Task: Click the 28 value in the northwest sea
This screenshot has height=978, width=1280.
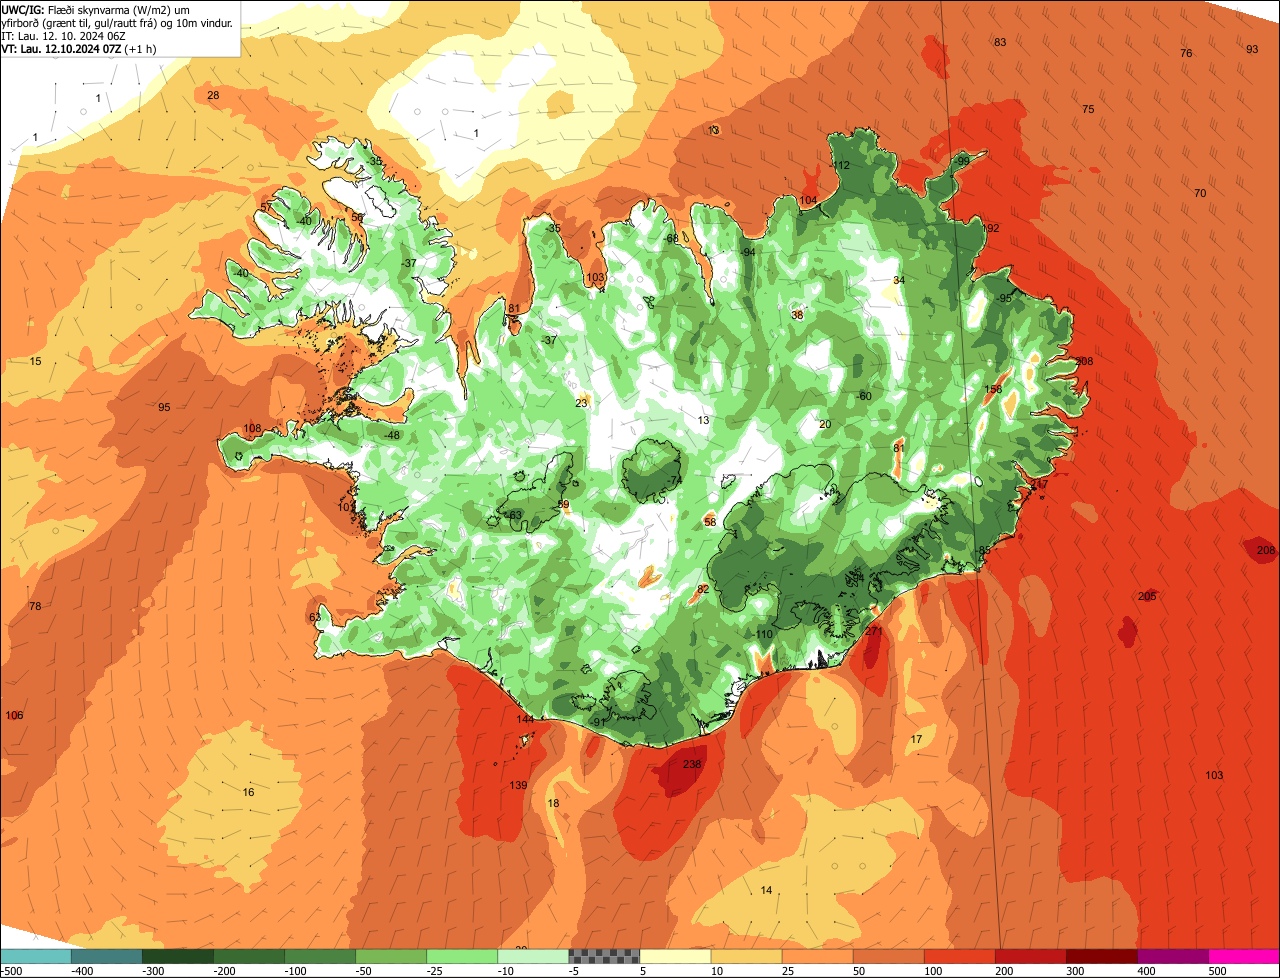Action: 213,96
